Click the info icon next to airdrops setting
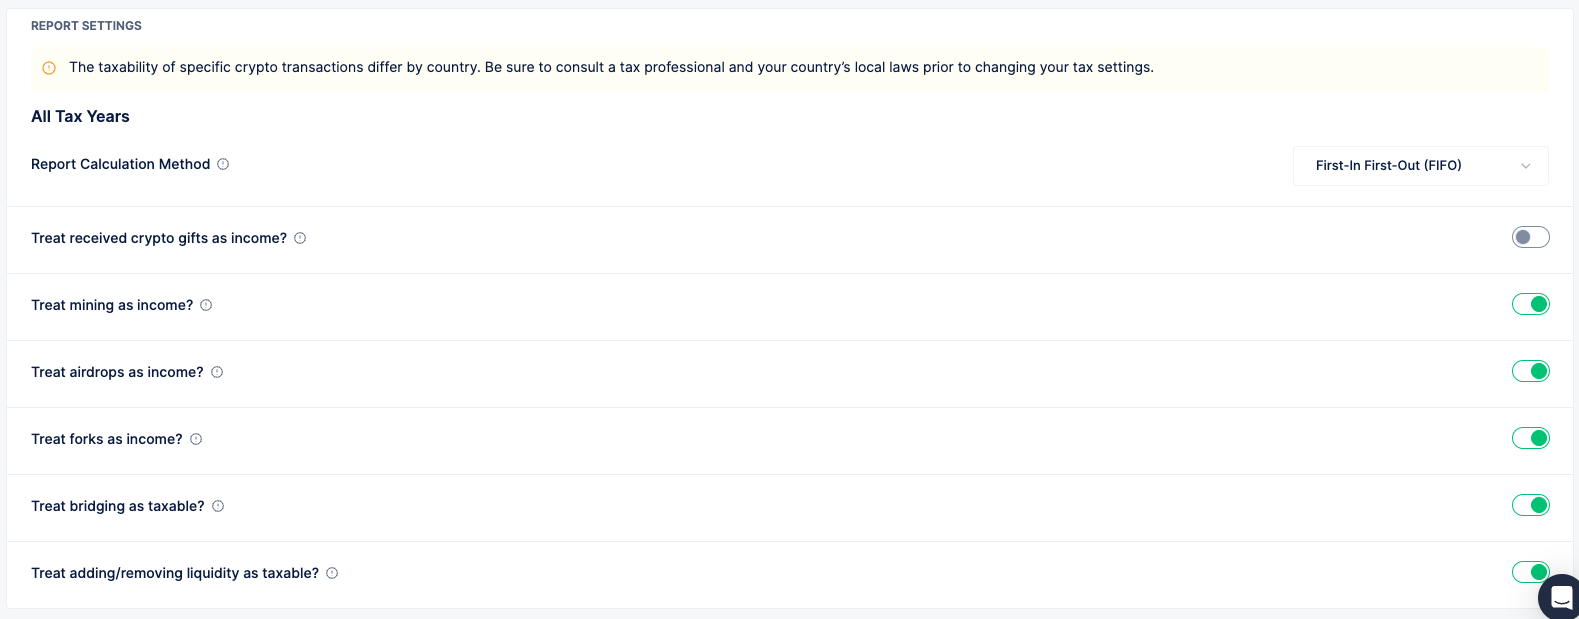 click(x=217, y=372)
